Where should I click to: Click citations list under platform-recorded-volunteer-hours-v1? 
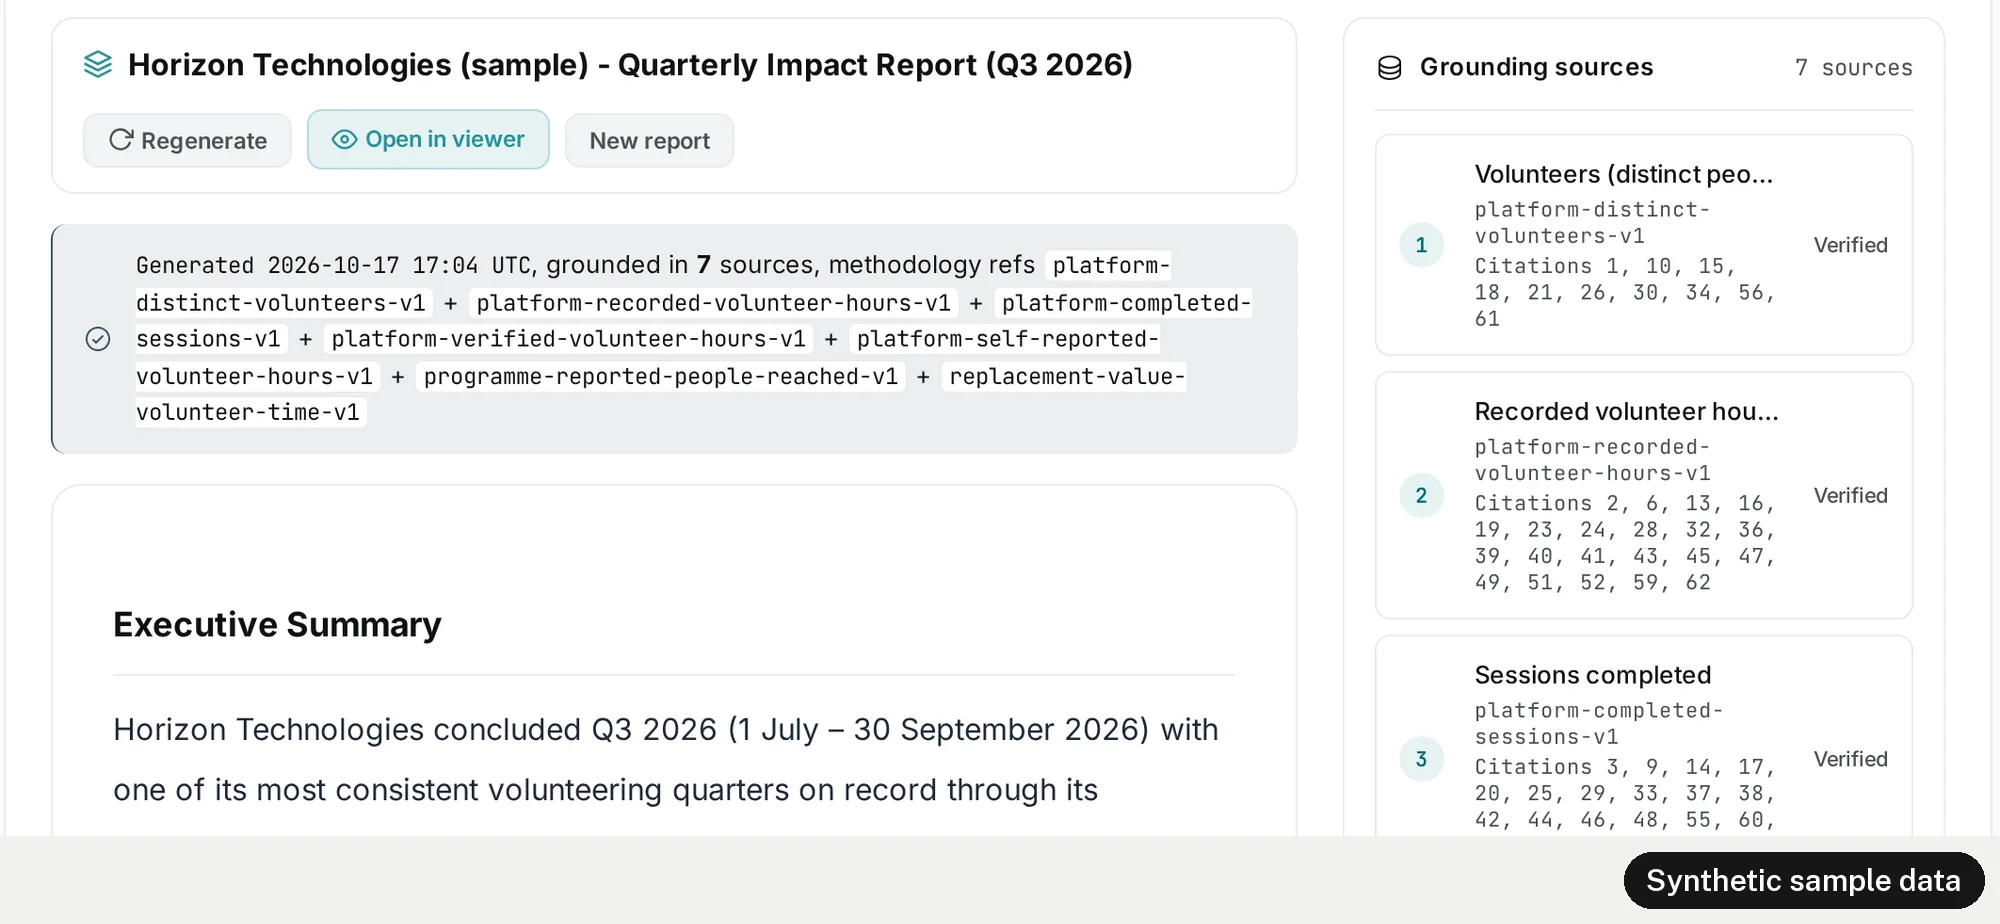point(1625,543)
